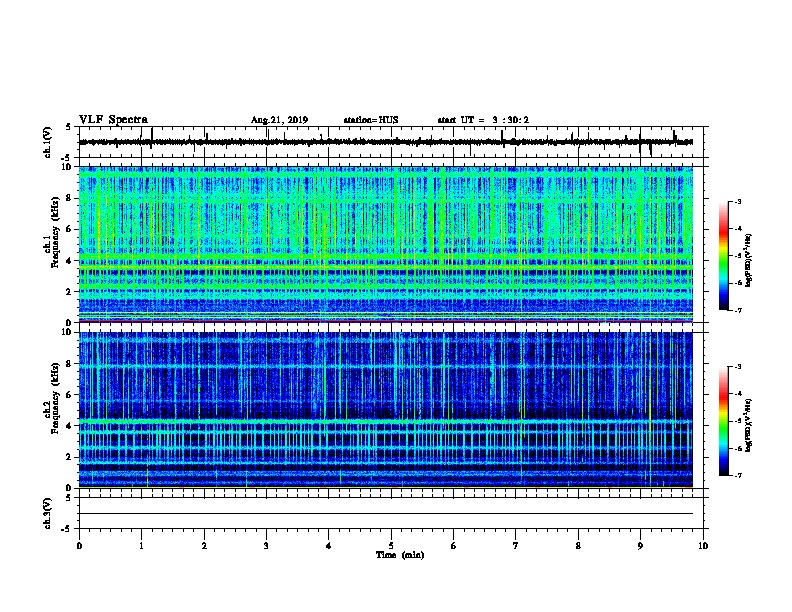Click time axis tick label '5'
The height and width of the screenshot is (612, 792).
click(391, 546)
